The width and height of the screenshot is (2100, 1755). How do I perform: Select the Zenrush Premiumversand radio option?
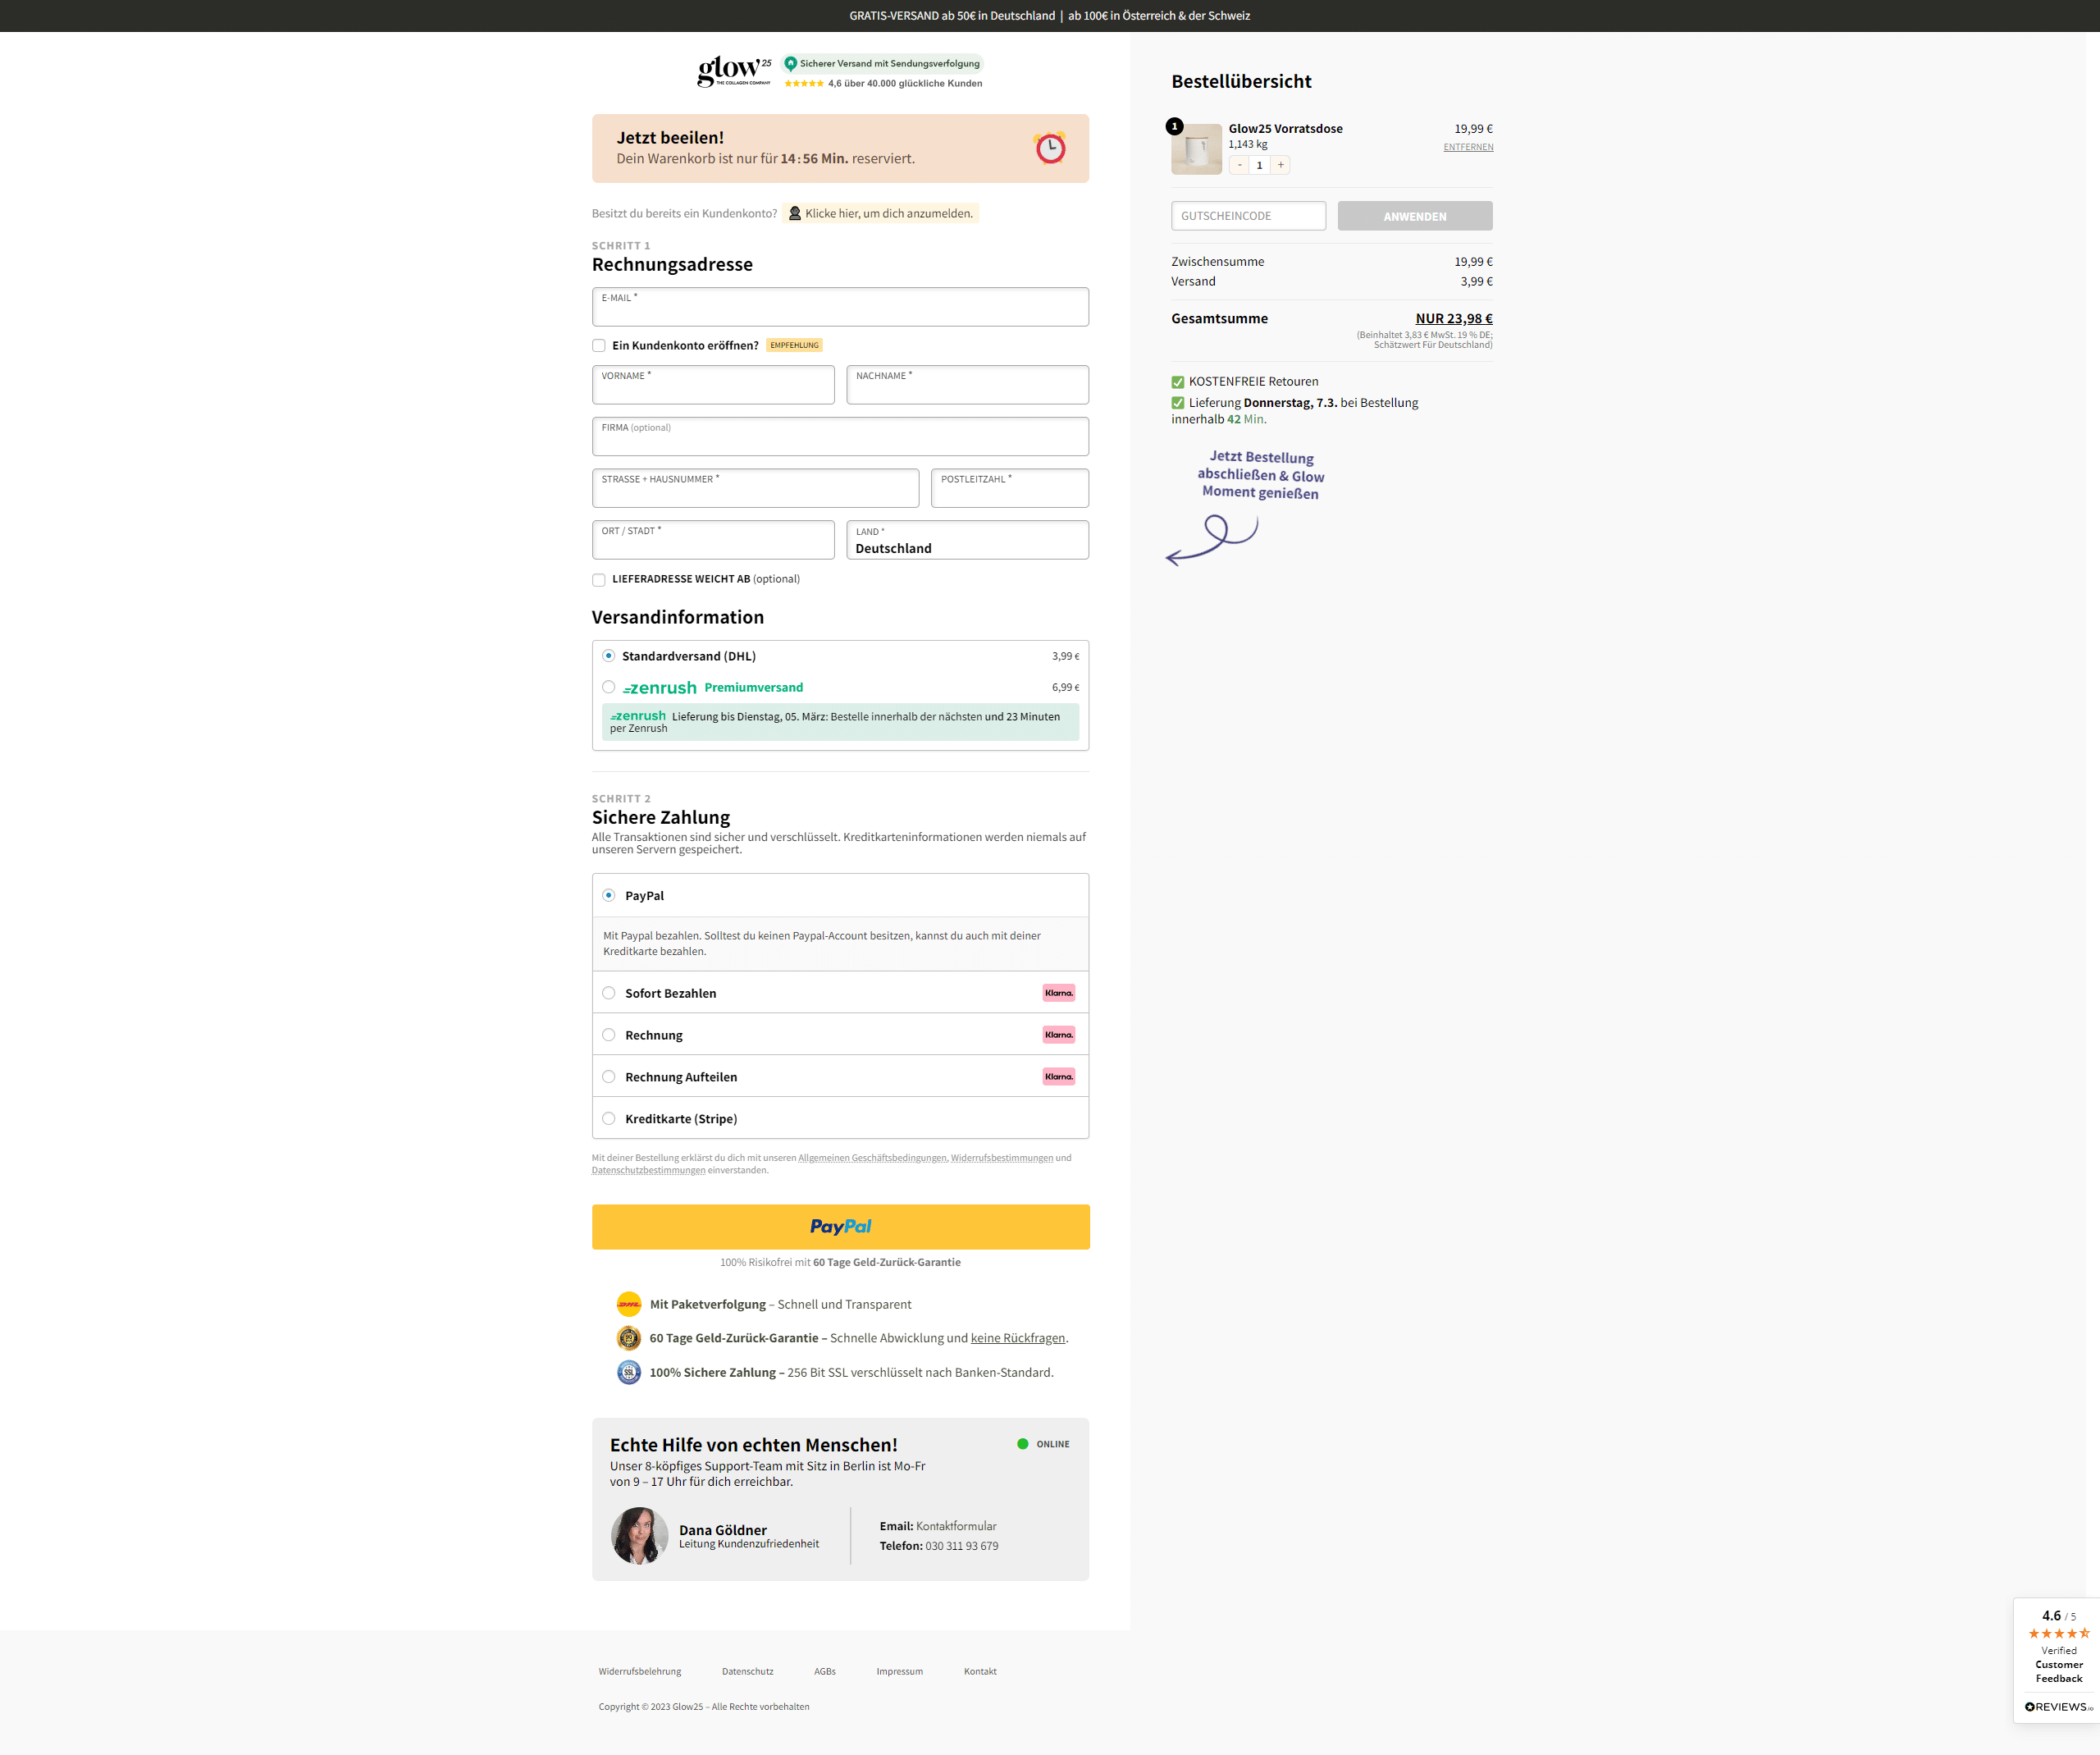point(609,687)
